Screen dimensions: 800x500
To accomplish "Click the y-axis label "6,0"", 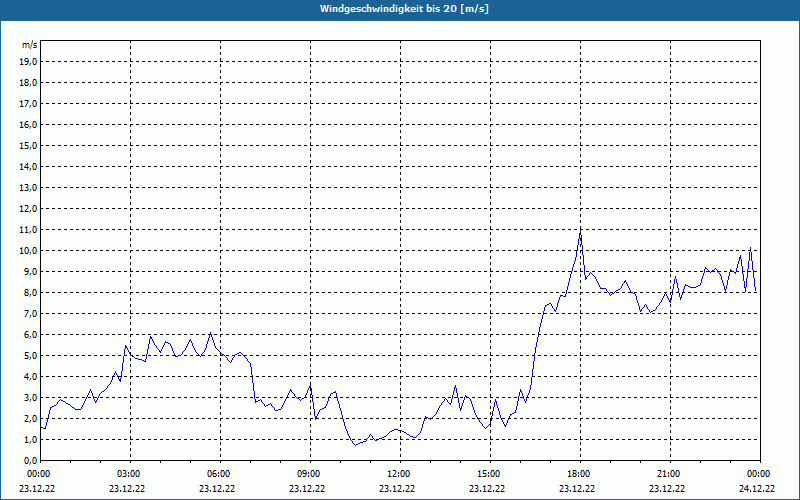I will click(31, 335).
